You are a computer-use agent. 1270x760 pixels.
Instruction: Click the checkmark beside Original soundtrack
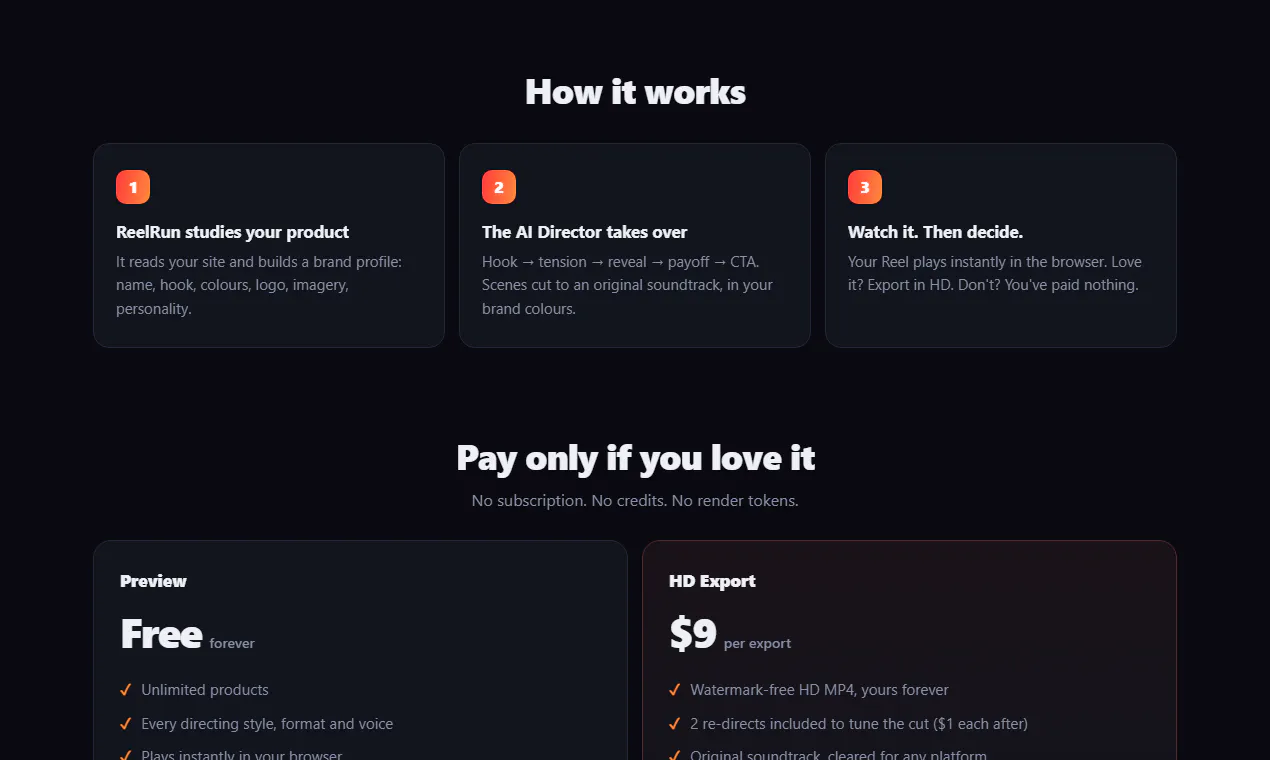[675, 755]
